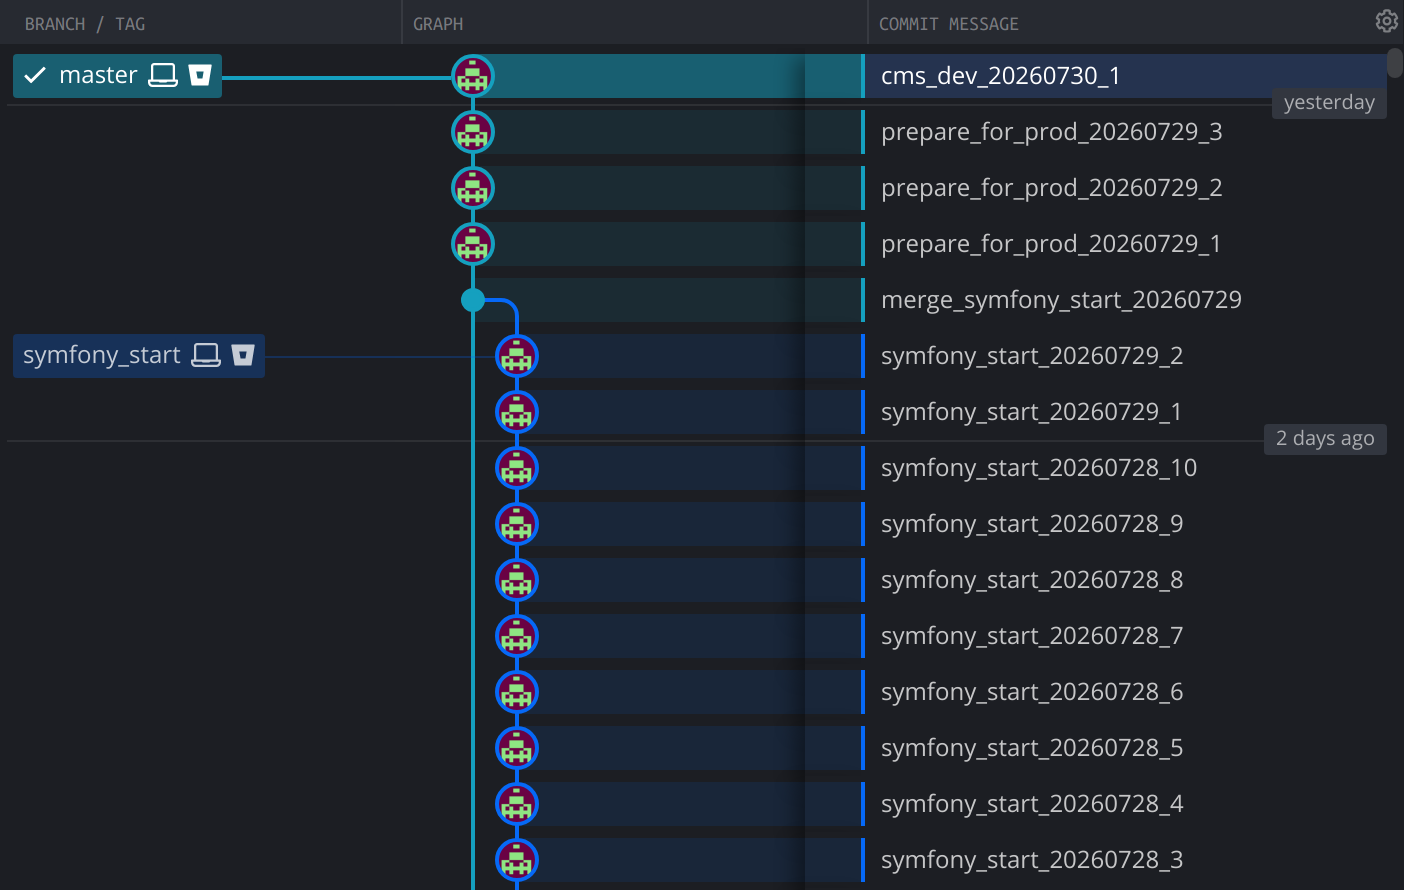Select commit message prepare_for_prod_20260729_1
1404x890 pixels.
[x=1051, y=244]
